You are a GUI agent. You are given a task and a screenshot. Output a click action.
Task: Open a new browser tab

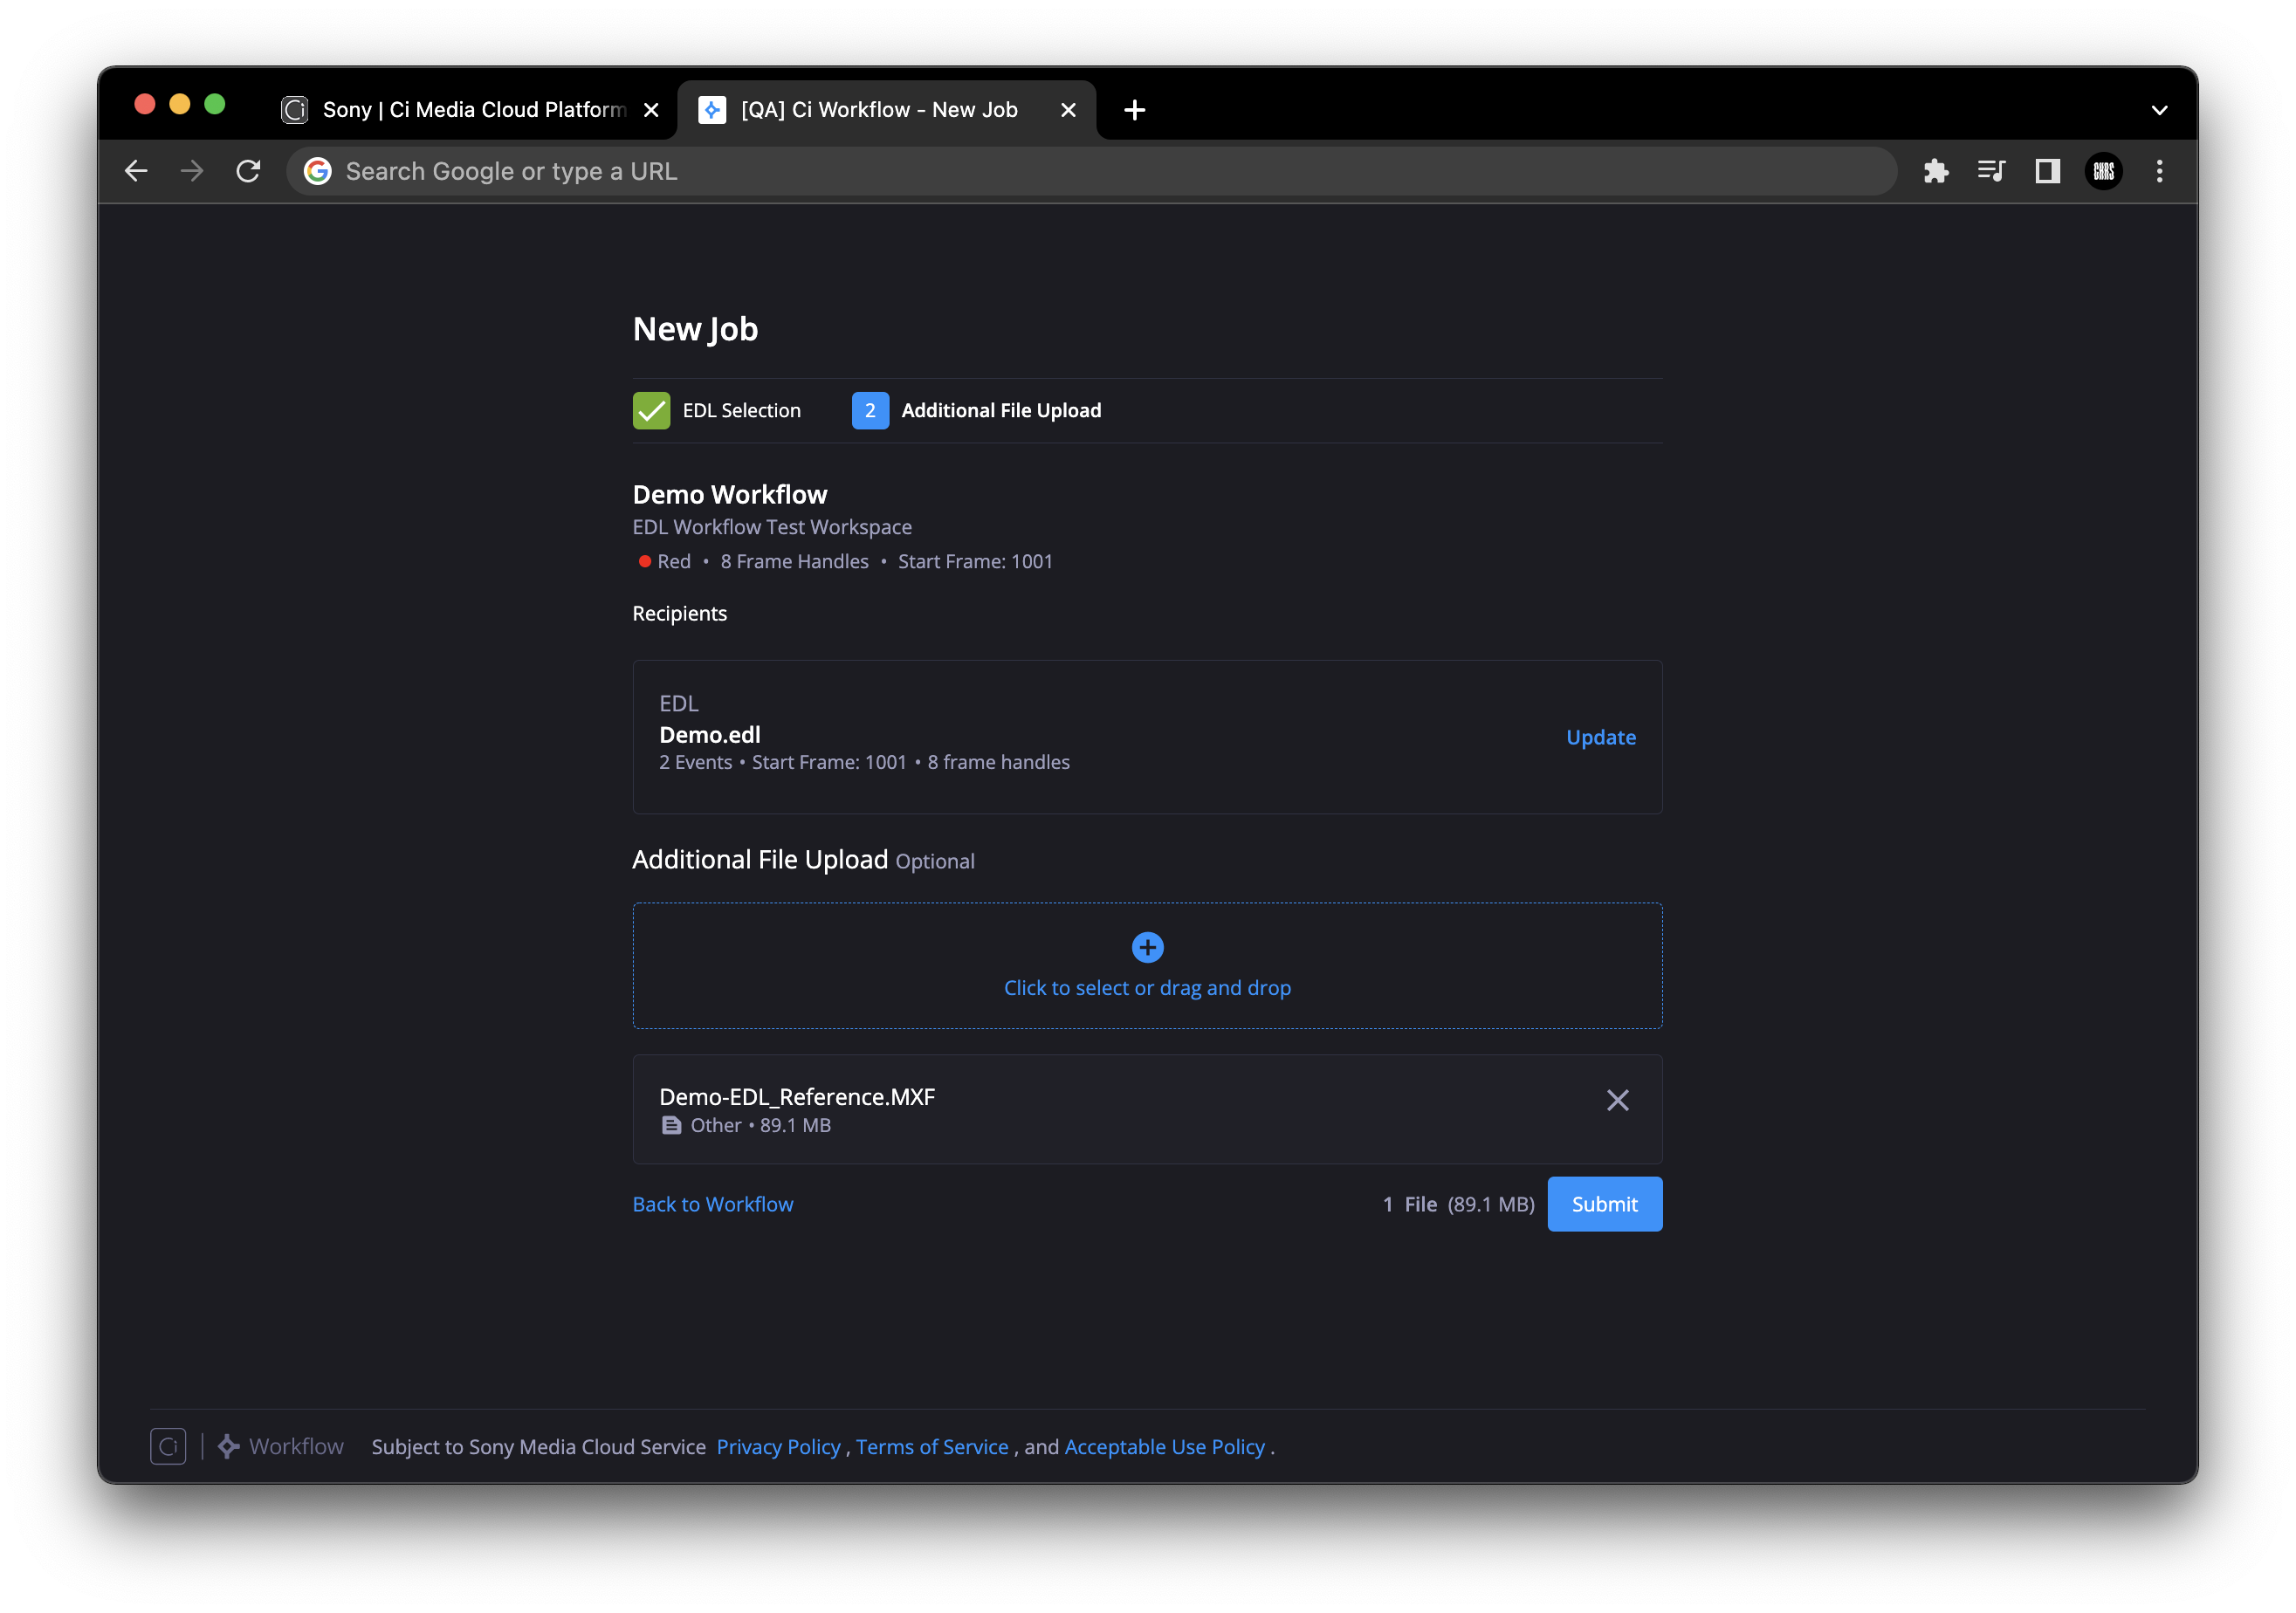1134,110
